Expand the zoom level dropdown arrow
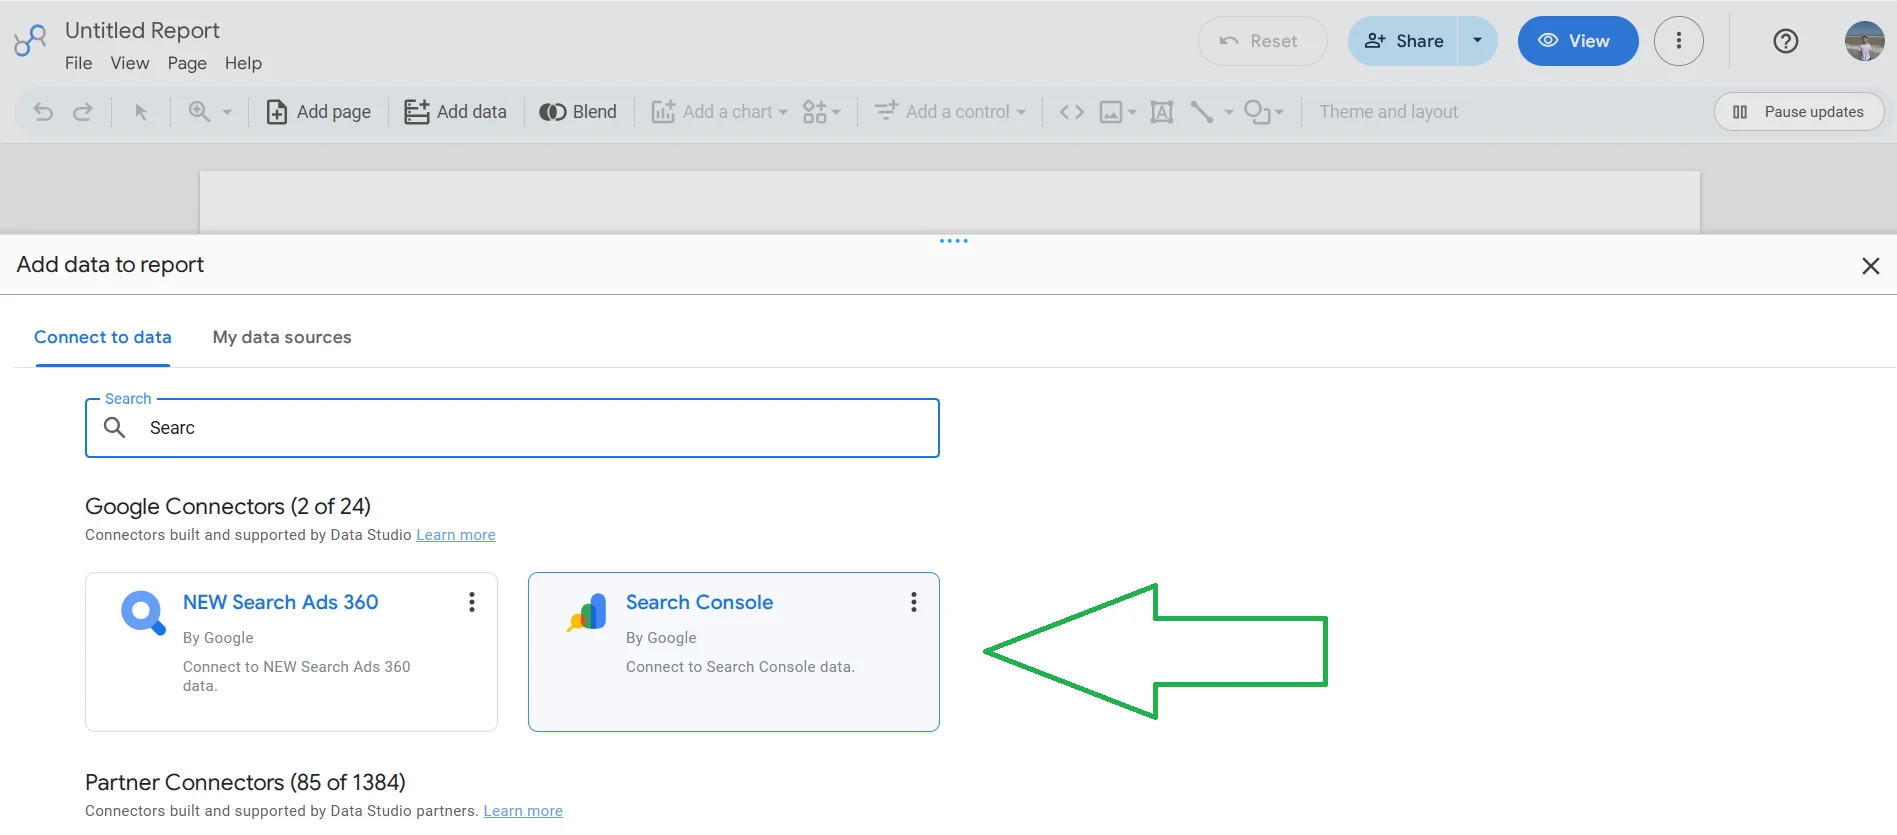 pos(227,112)
